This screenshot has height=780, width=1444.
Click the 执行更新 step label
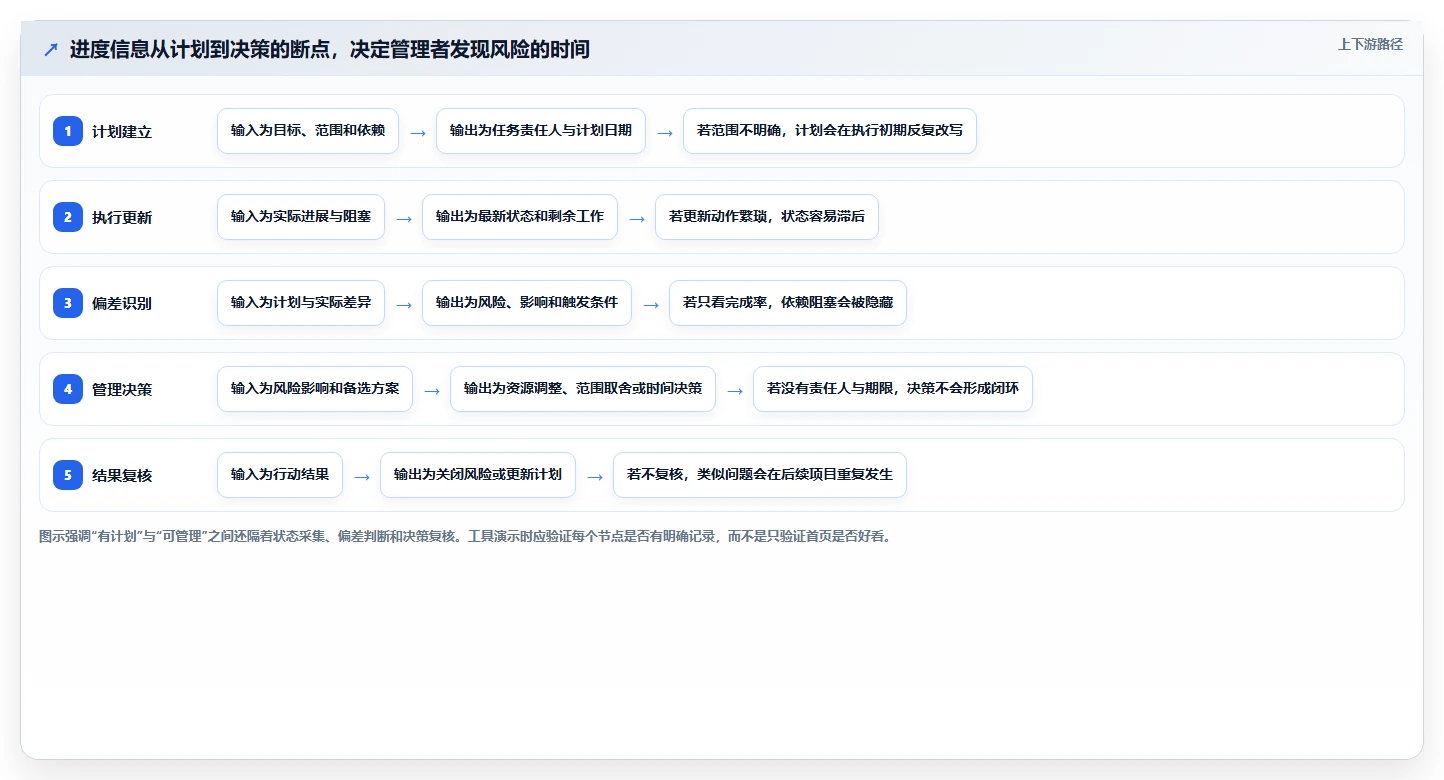[122, 218]
